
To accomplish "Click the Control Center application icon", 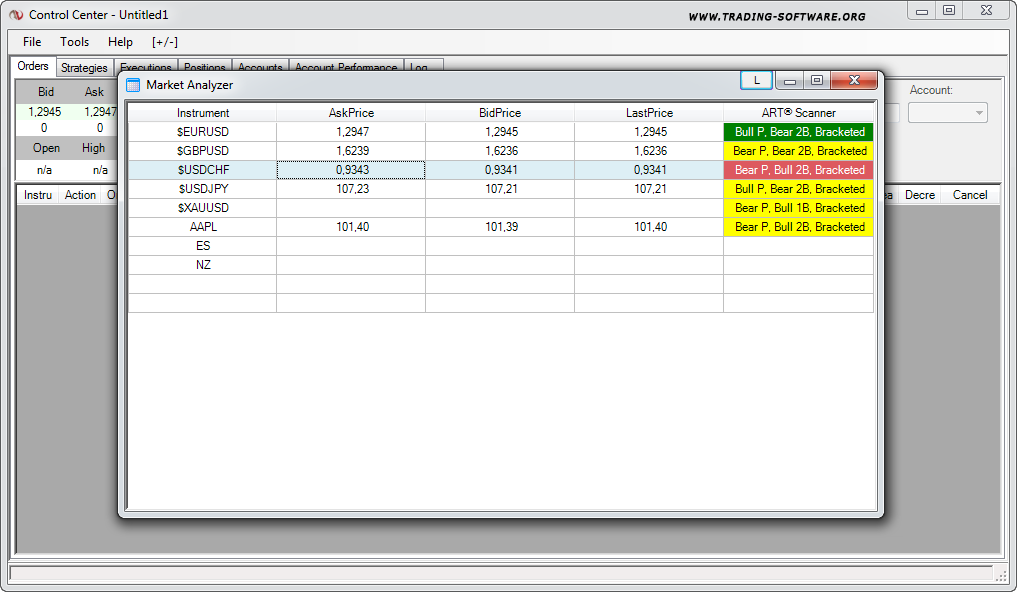I will [15, 15].
